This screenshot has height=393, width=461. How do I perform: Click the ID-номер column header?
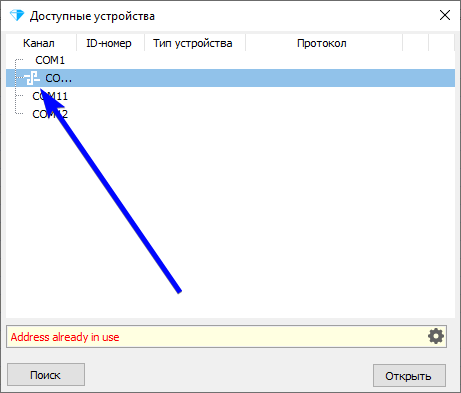[110, 43]
